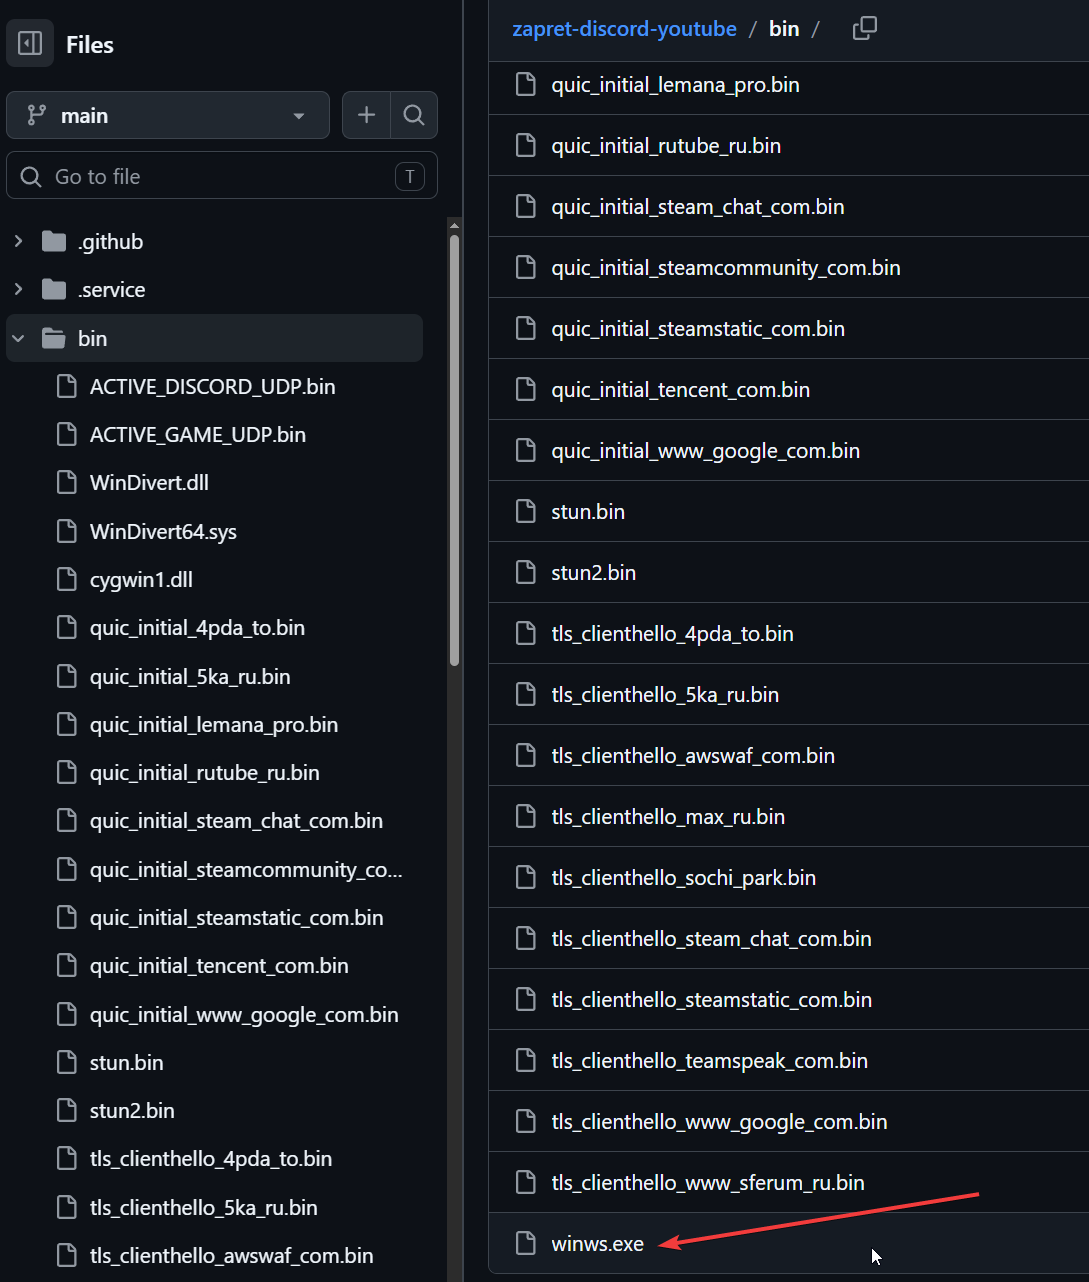
Task: Open stun2.bin in directory listing
Action: (x=593, y=572)
